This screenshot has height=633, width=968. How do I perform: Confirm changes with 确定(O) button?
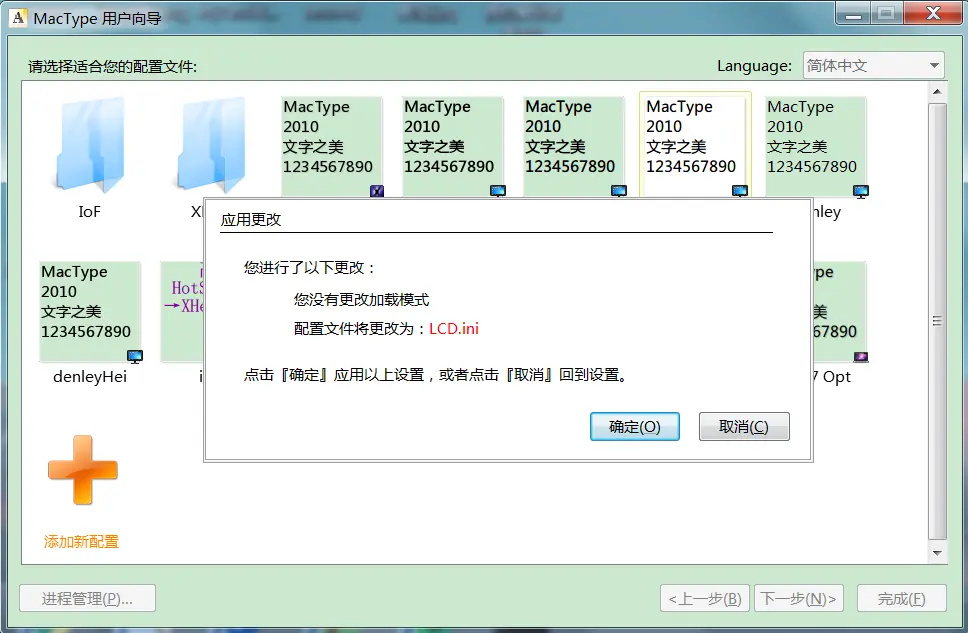[x=635, y=427]
